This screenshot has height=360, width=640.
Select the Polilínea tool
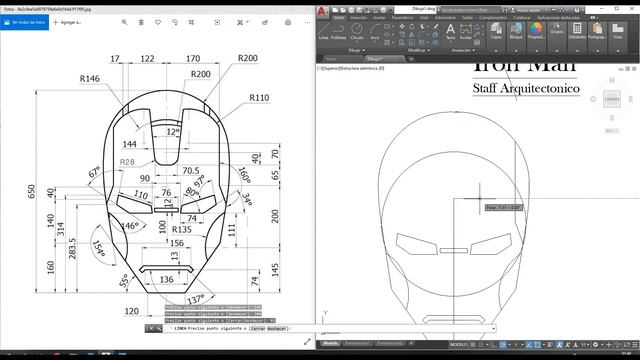click(338, 31)
